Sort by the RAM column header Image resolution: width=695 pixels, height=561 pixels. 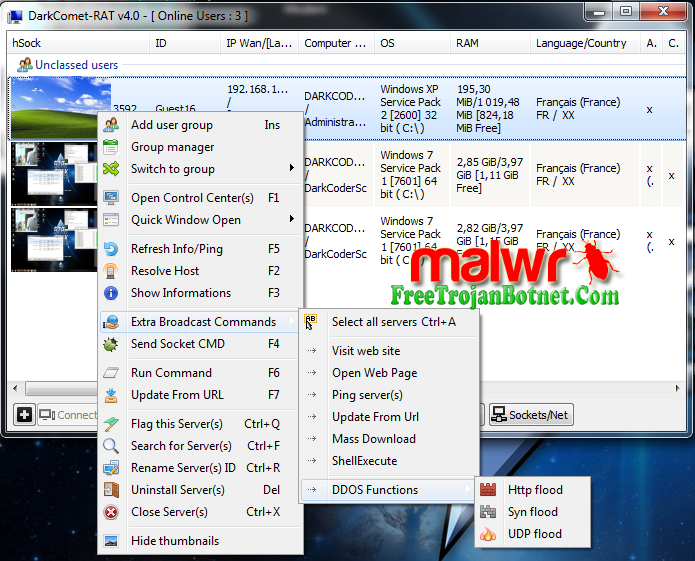point(490,43)
